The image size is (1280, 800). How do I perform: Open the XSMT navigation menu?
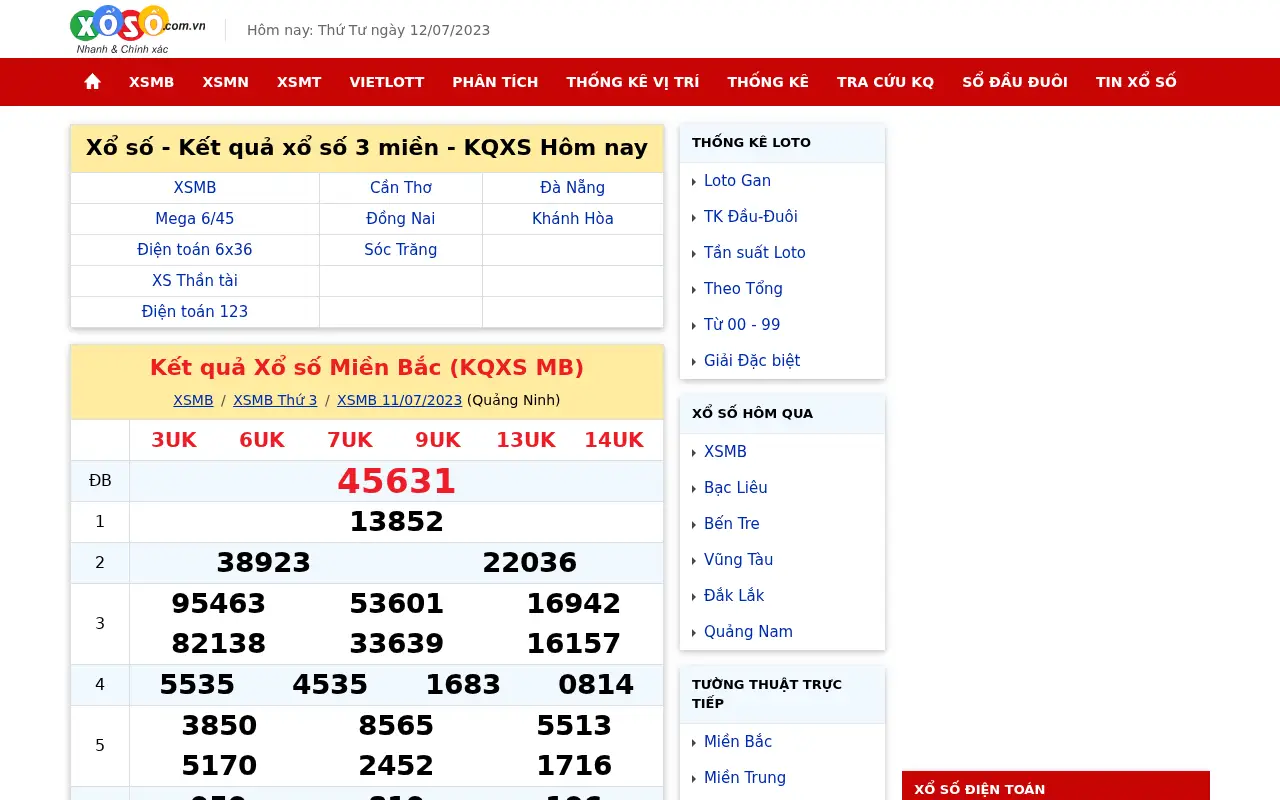[x=299, y=82]
